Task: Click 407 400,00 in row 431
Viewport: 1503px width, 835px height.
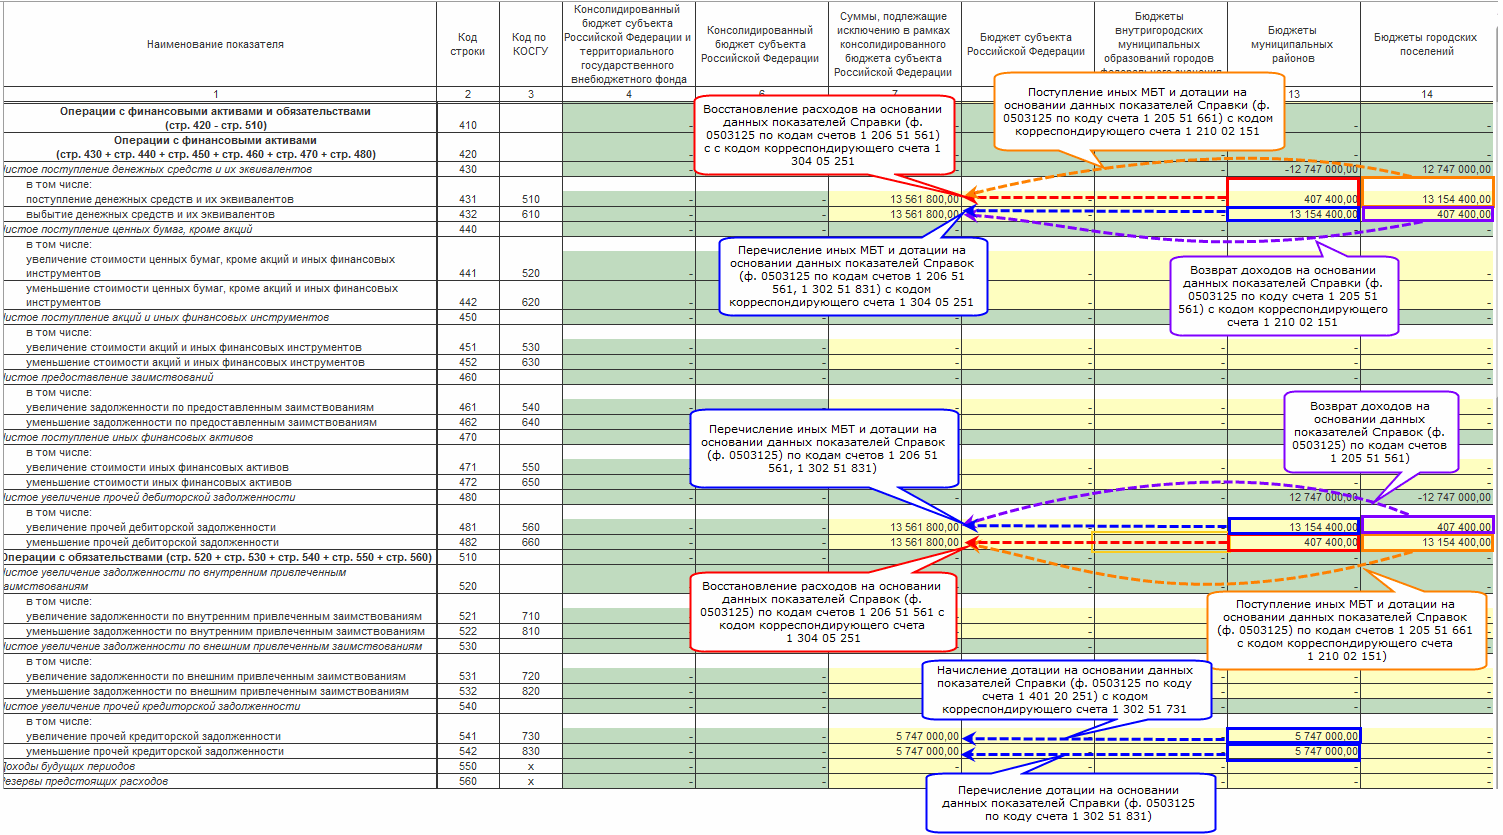Action: (1330, 199)
